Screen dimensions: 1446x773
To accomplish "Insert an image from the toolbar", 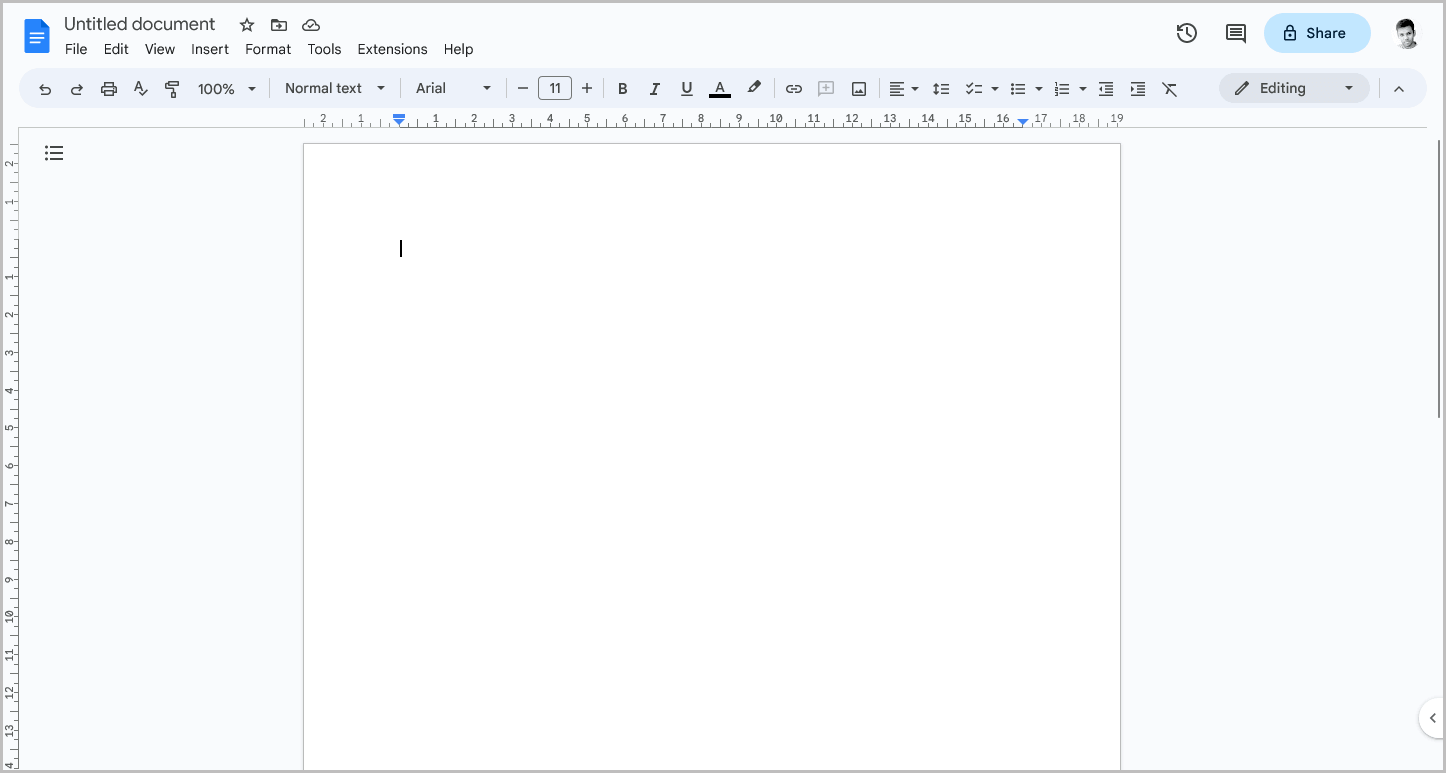I will [858, 88].
